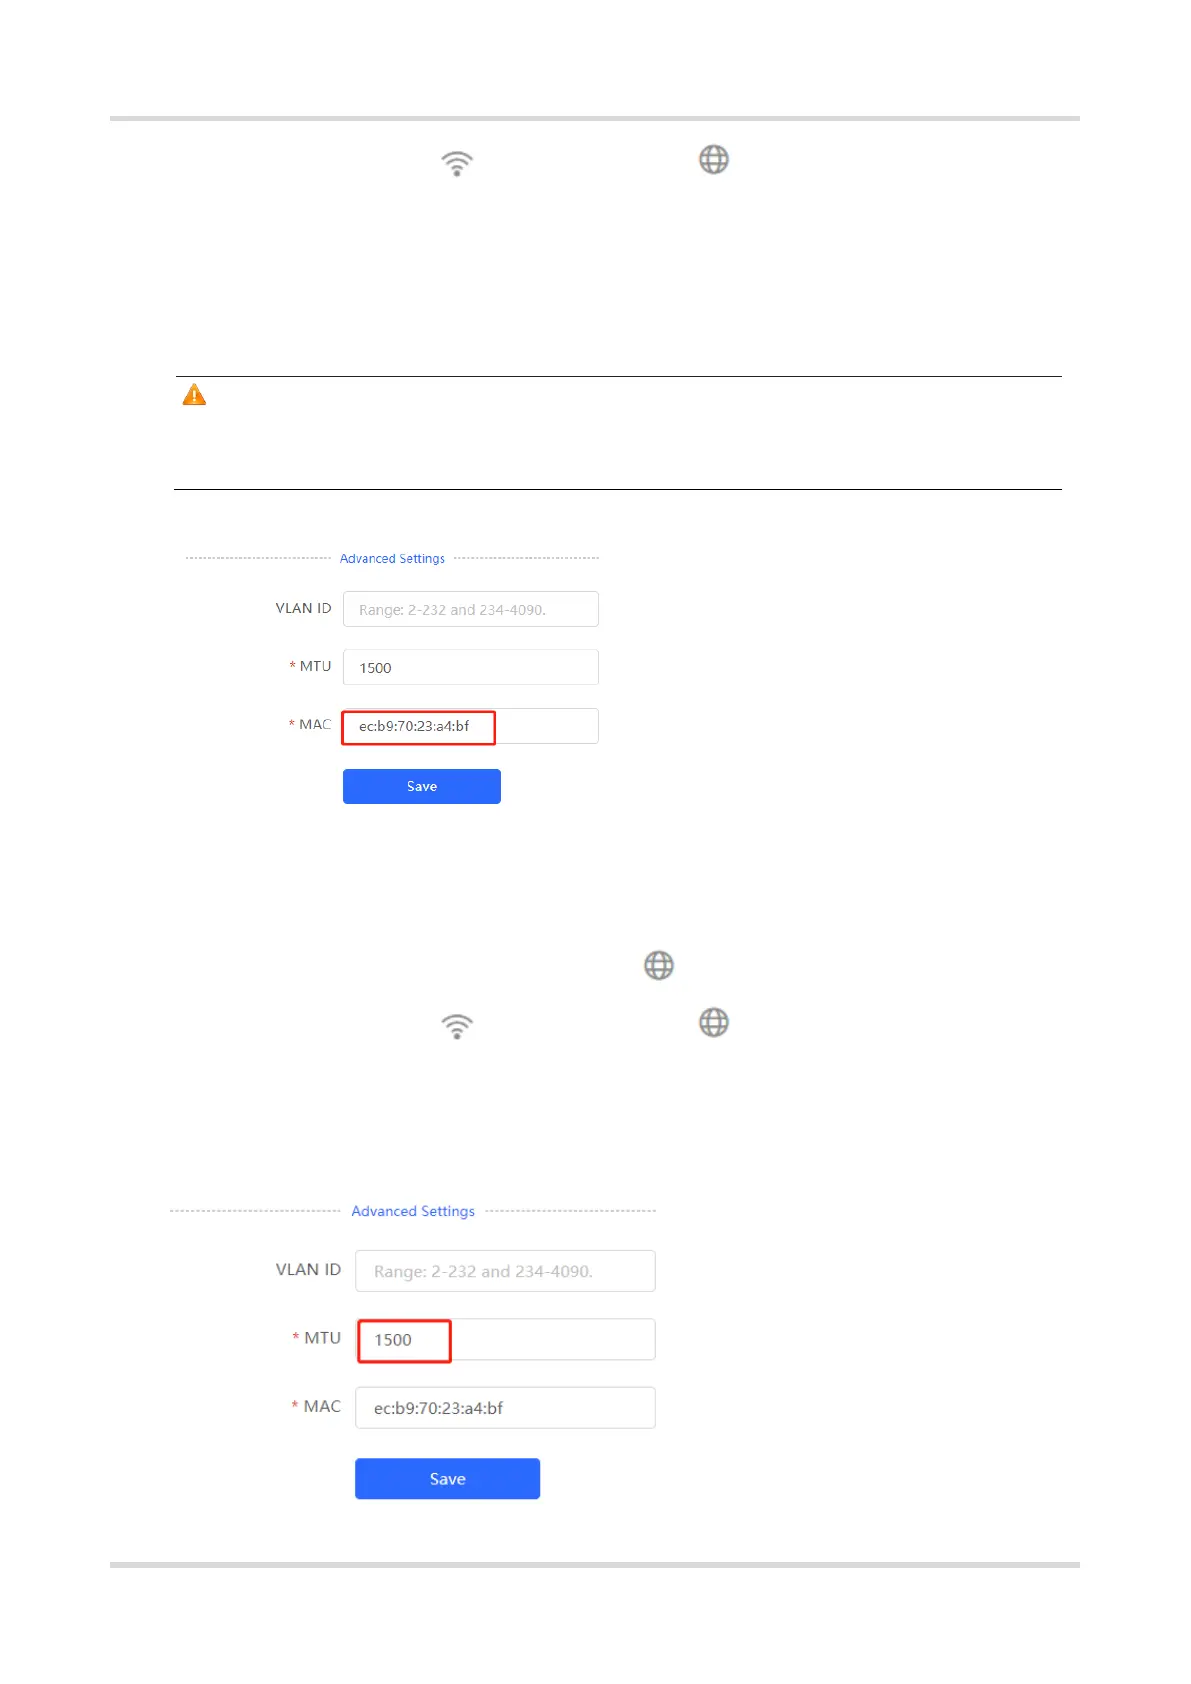Click the globe icon beside the top Wi-Fi icon
The image size is (1191, 1684).
[x=714, y=160]
